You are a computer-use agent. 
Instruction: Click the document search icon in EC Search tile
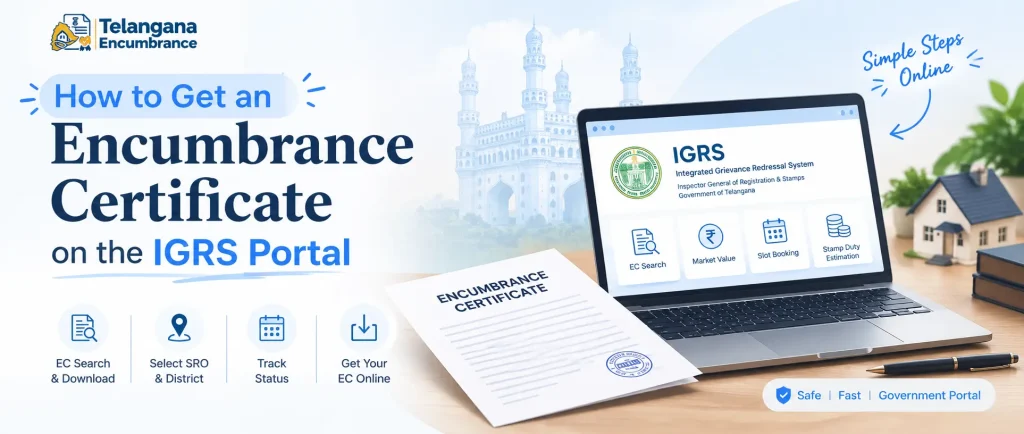click(x=645, y=242)
